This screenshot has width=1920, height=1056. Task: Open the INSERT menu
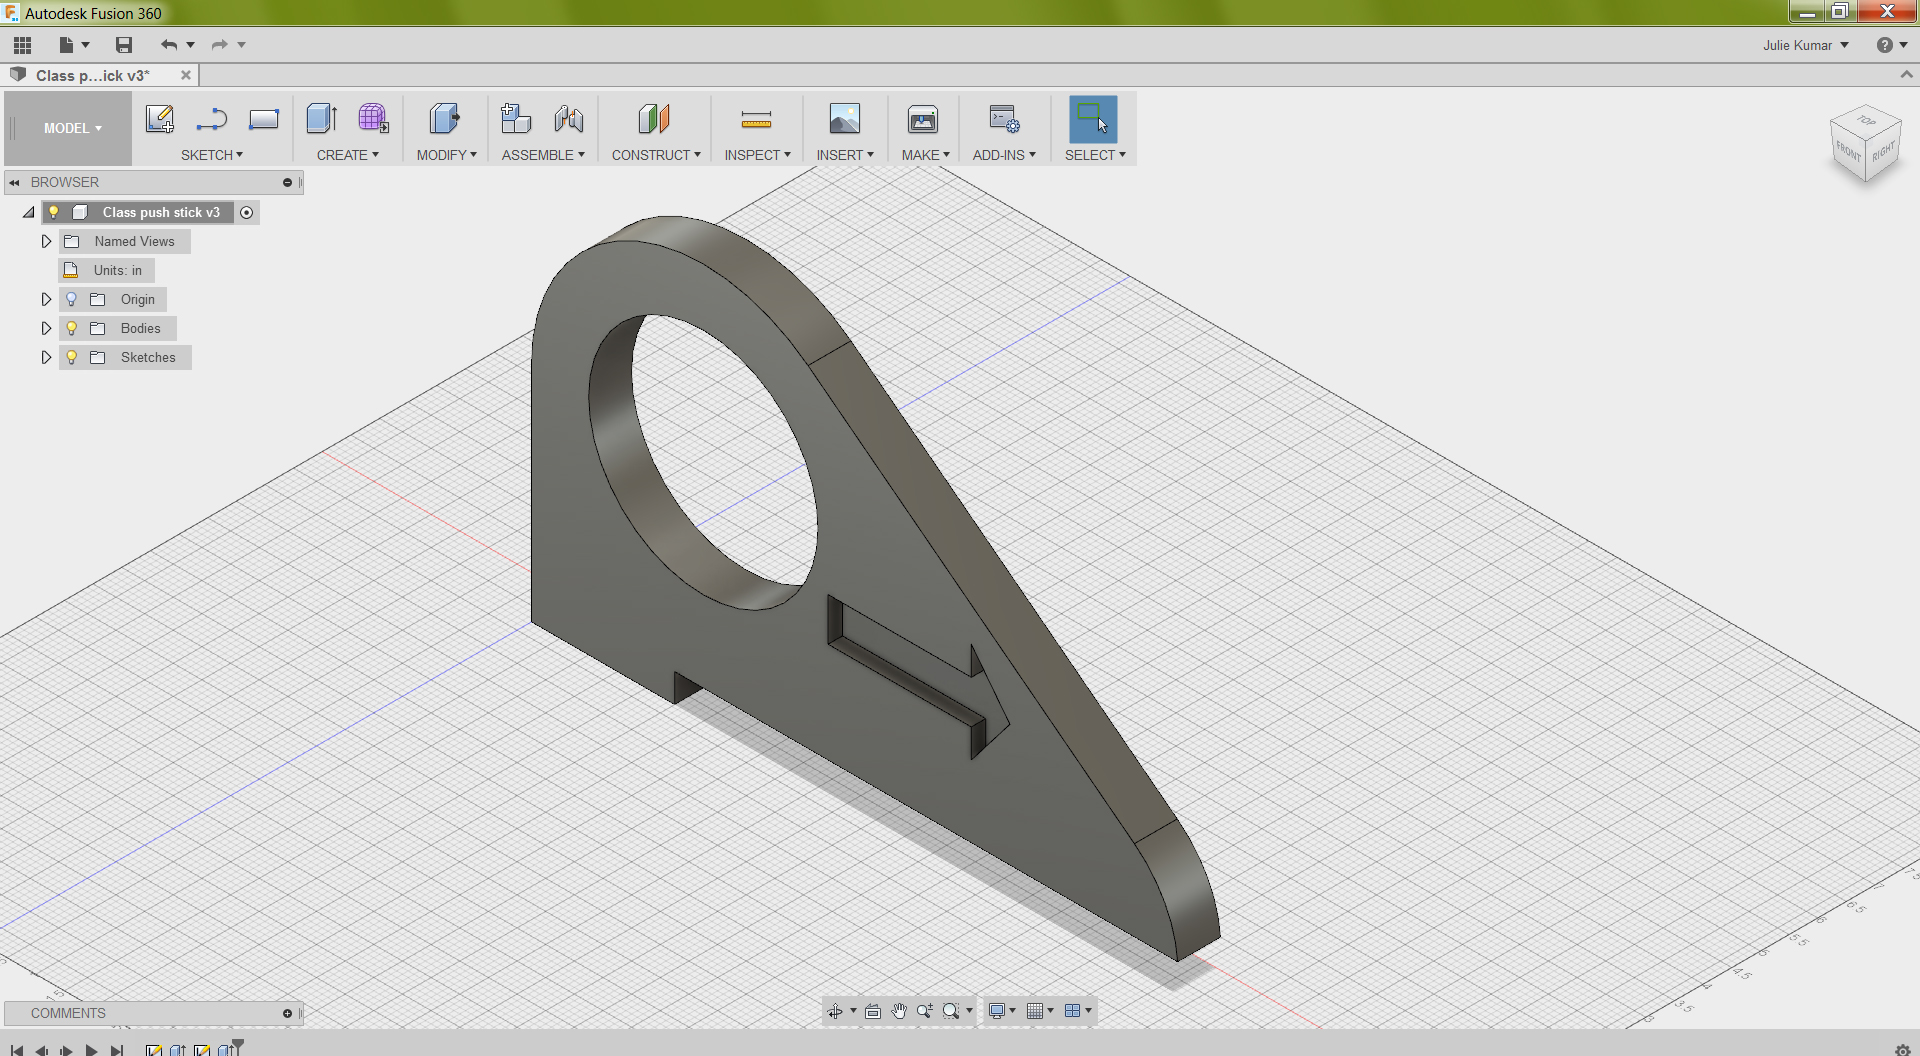click(845, 155)
